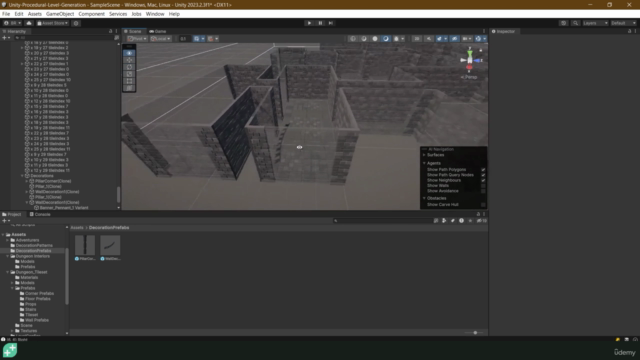This screenshot has width=640, height=360.
Task: Switch to the Console tab
Action: [x=40, y=214]
